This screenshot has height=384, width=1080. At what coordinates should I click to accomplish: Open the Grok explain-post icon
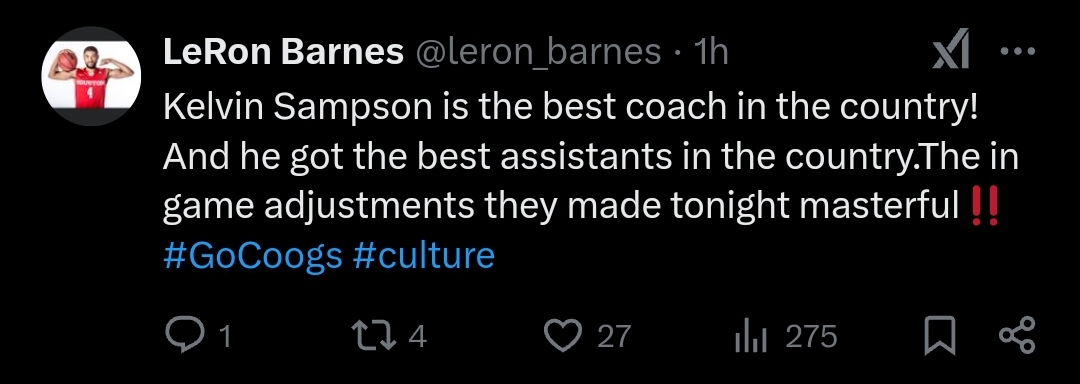(x=952, y=50)
